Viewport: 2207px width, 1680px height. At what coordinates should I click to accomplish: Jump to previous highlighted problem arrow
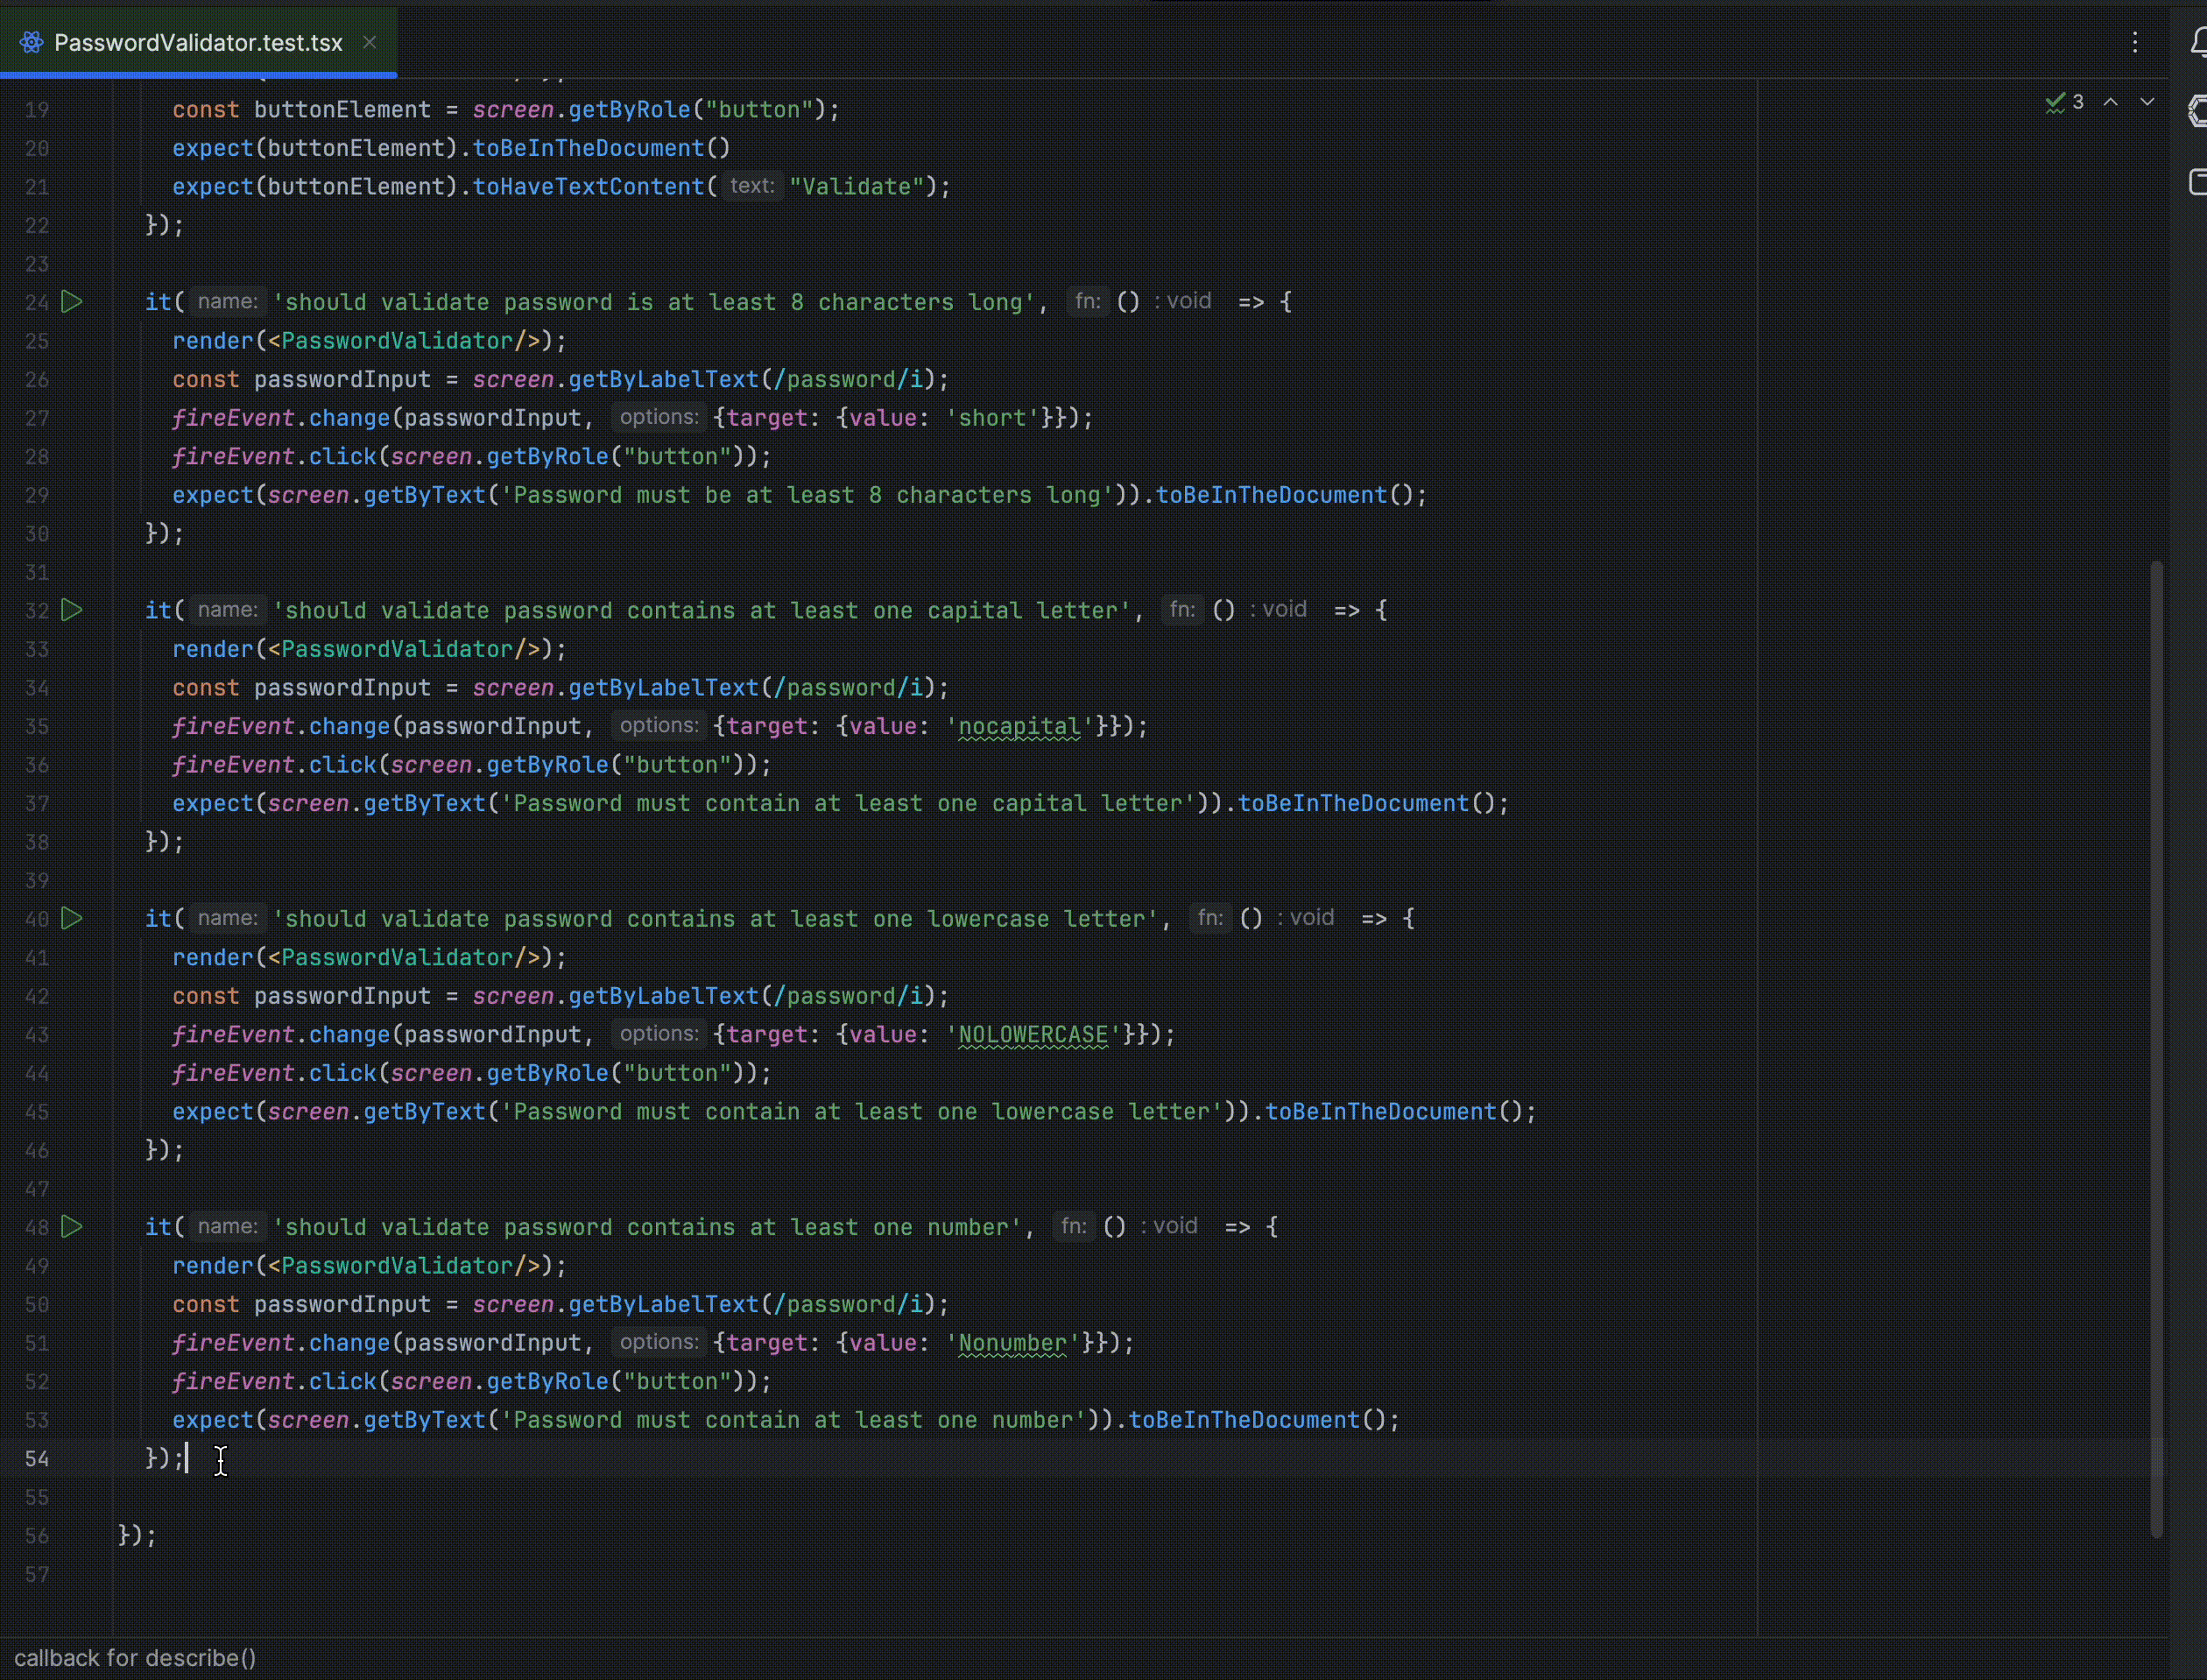[x=2111, y=103]
